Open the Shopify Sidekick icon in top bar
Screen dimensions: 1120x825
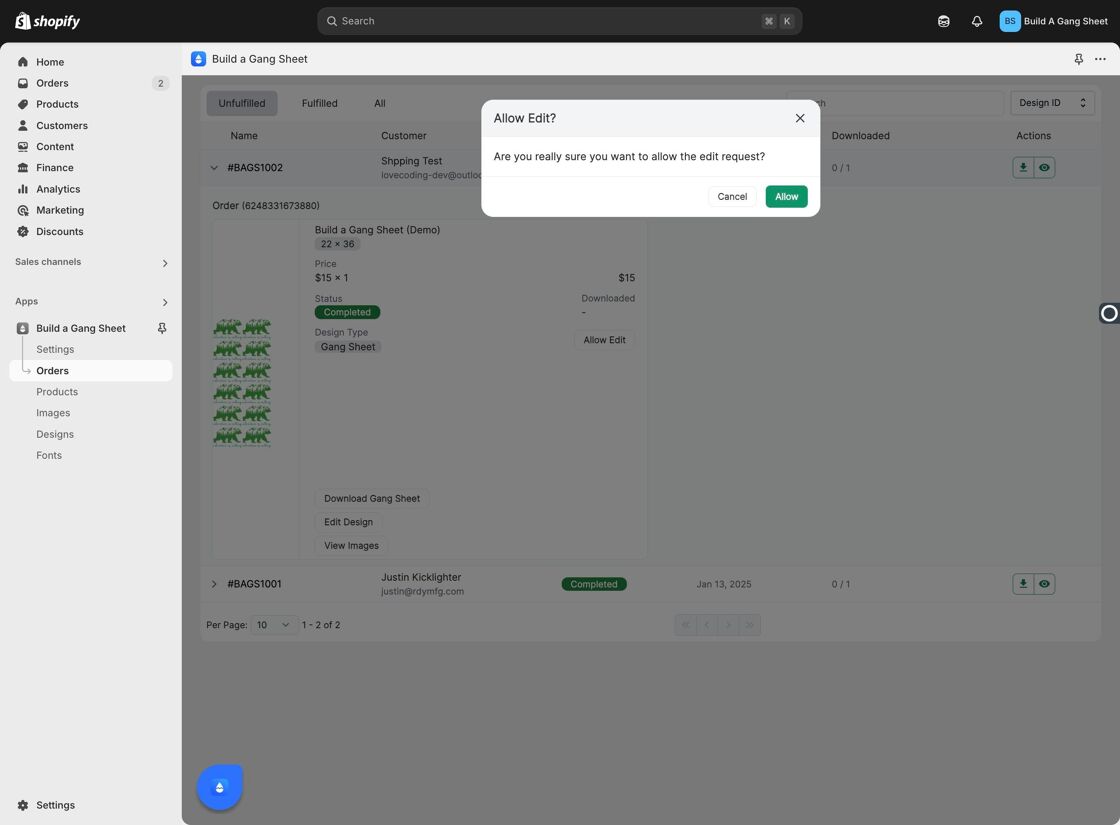[944, 21]
